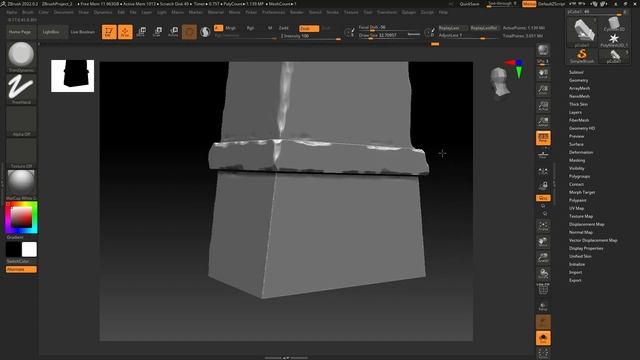Click the BPR render icon
The width and height of the screenshot is (640, 360).
click(543, 50)
